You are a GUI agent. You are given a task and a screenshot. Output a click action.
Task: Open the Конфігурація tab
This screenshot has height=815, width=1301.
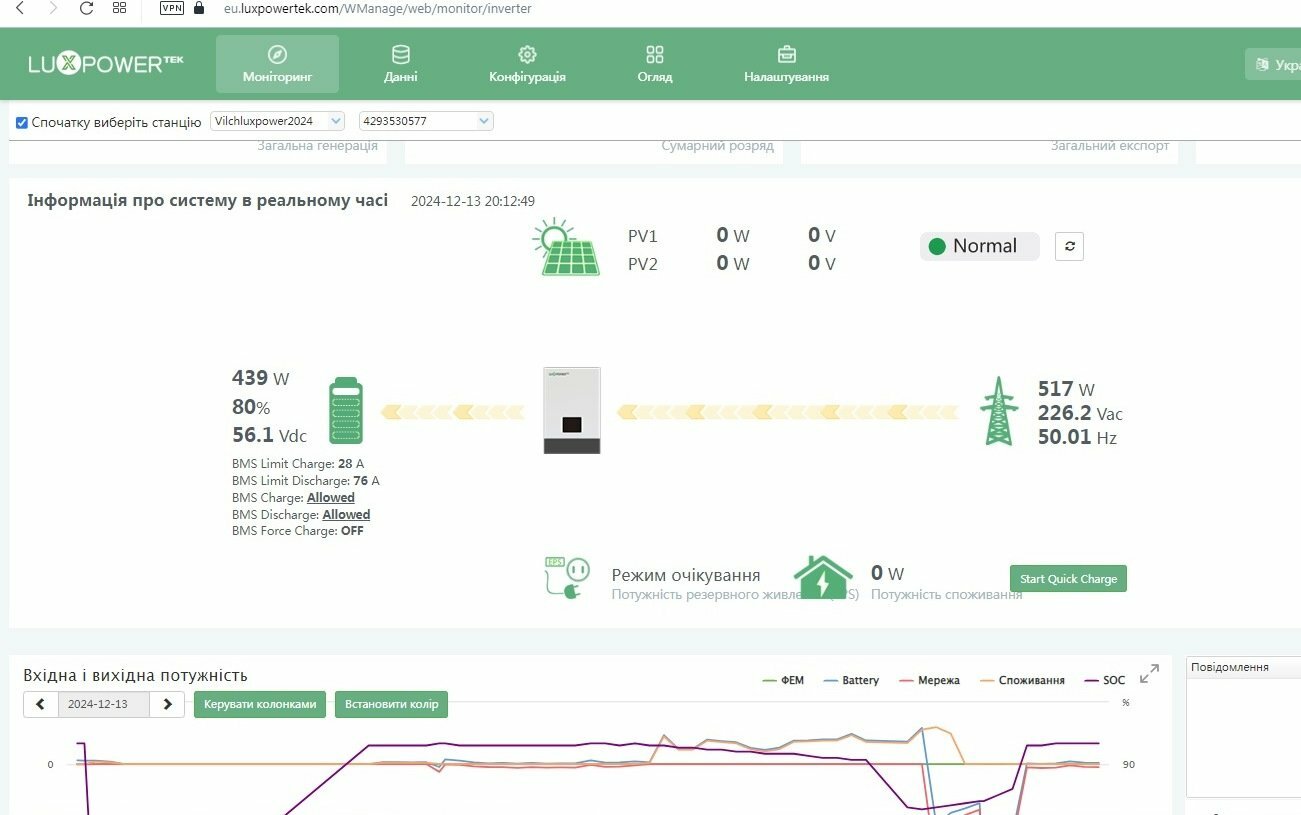pos(527,64)
